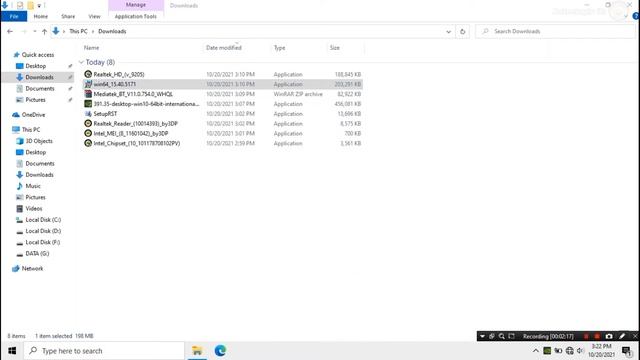Open Documents under This PC
The width and height of the screenshot is (640, 360).
pyautogui.click(x=40, y=164)
